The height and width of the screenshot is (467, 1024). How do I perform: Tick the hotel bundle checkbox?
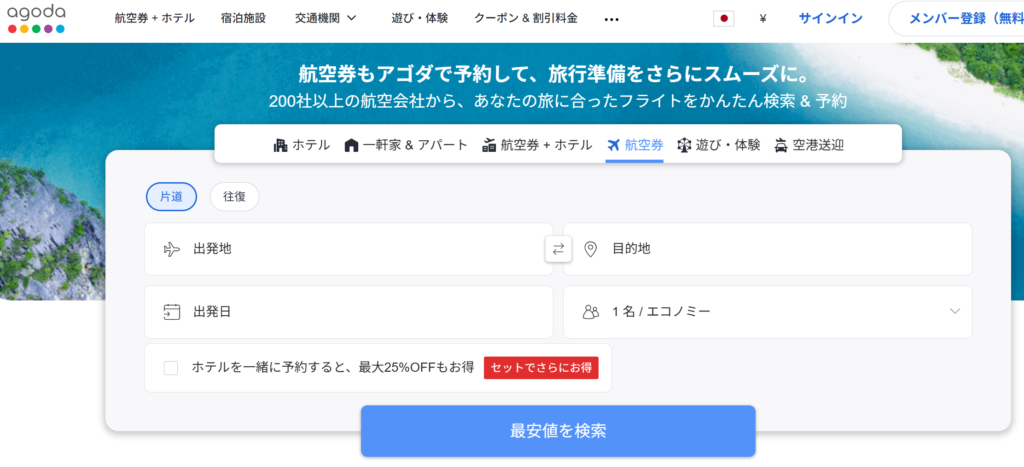pyautogui.click(x=171, y=368)
